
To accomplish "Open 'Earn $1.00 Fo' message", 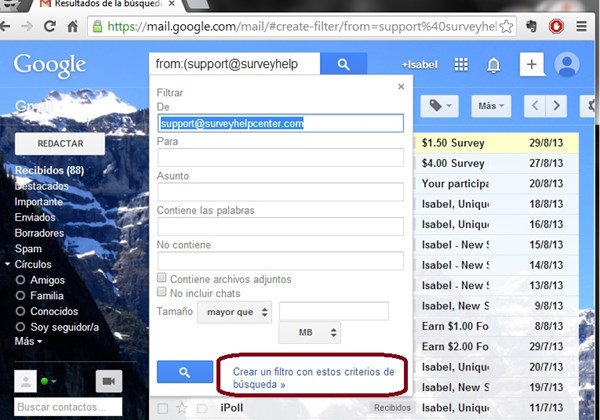I will [496, 326].
